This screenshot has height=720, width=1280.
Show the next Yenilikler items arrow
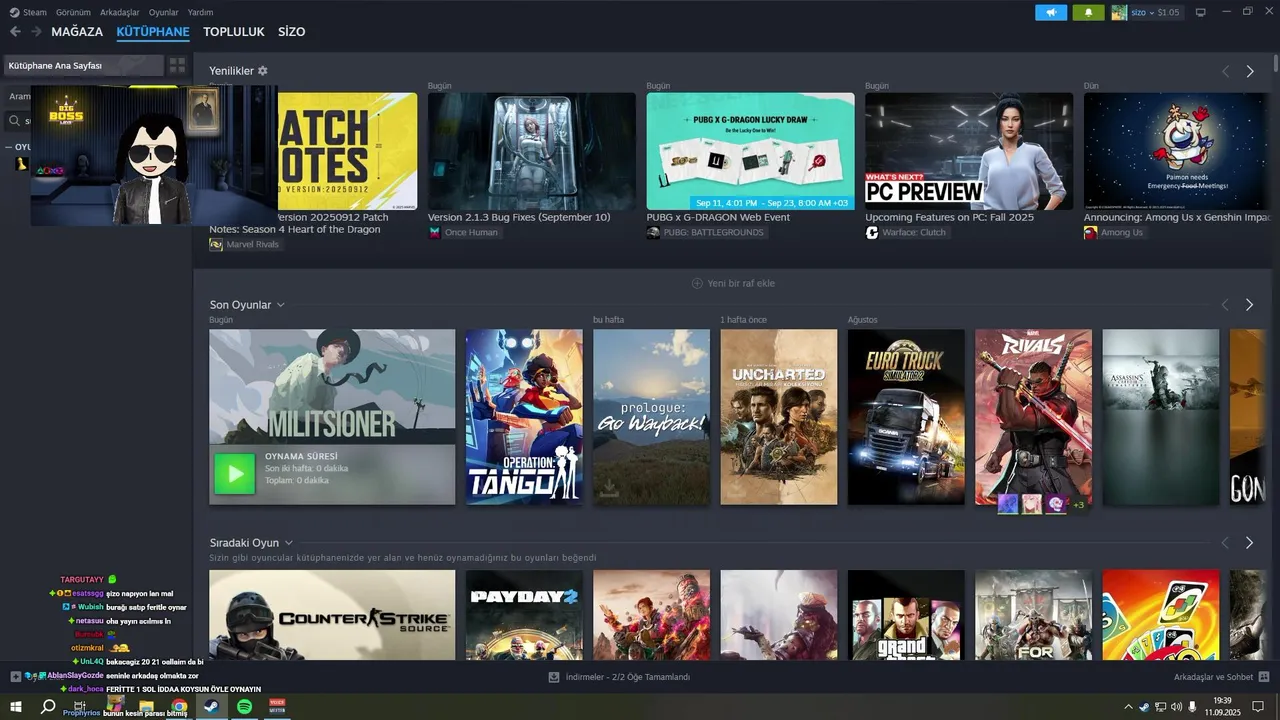click(x=1250, y=71)
